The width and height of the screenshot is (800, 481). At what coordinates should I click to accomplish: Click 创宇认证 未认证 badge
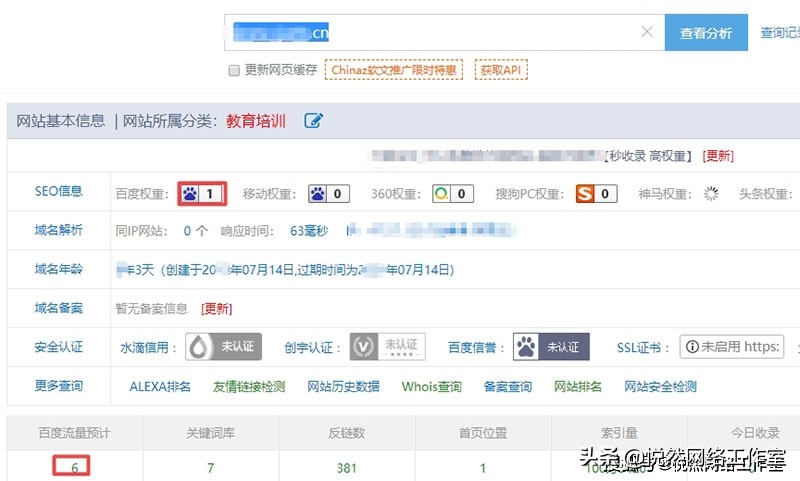coord(387,347)
